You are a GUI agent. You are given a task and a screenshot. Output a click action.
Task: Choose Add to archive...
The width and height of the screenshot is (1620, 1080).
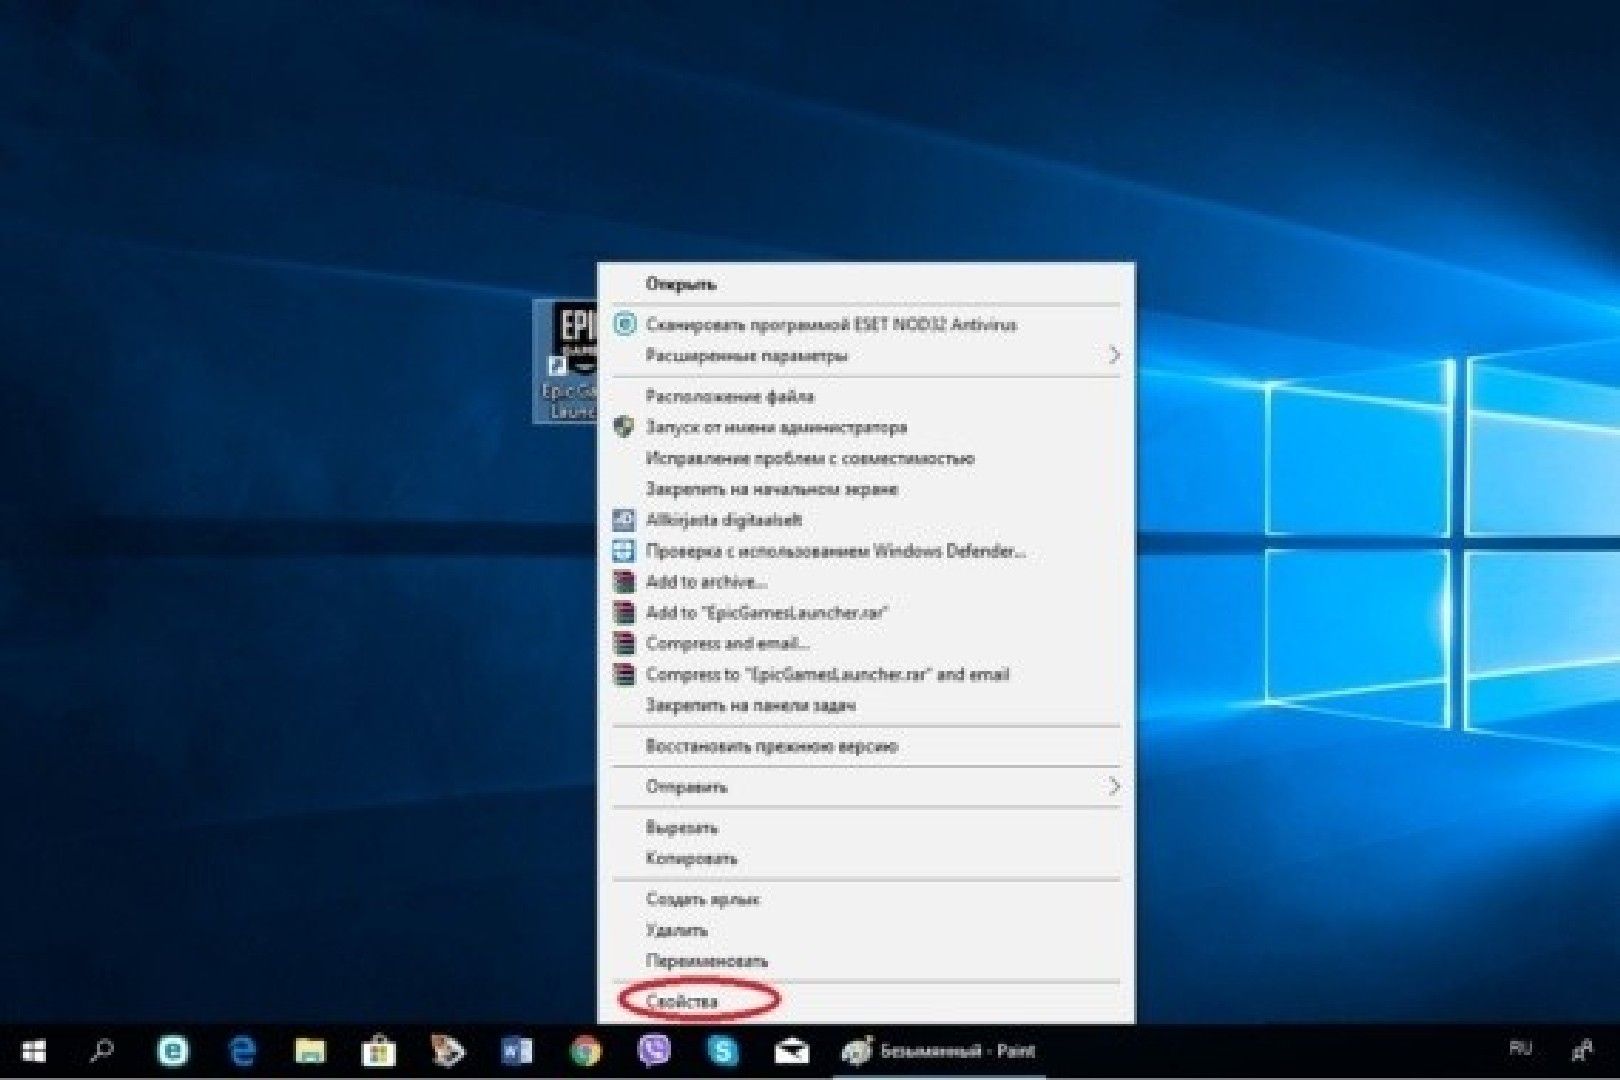(866, 582)
